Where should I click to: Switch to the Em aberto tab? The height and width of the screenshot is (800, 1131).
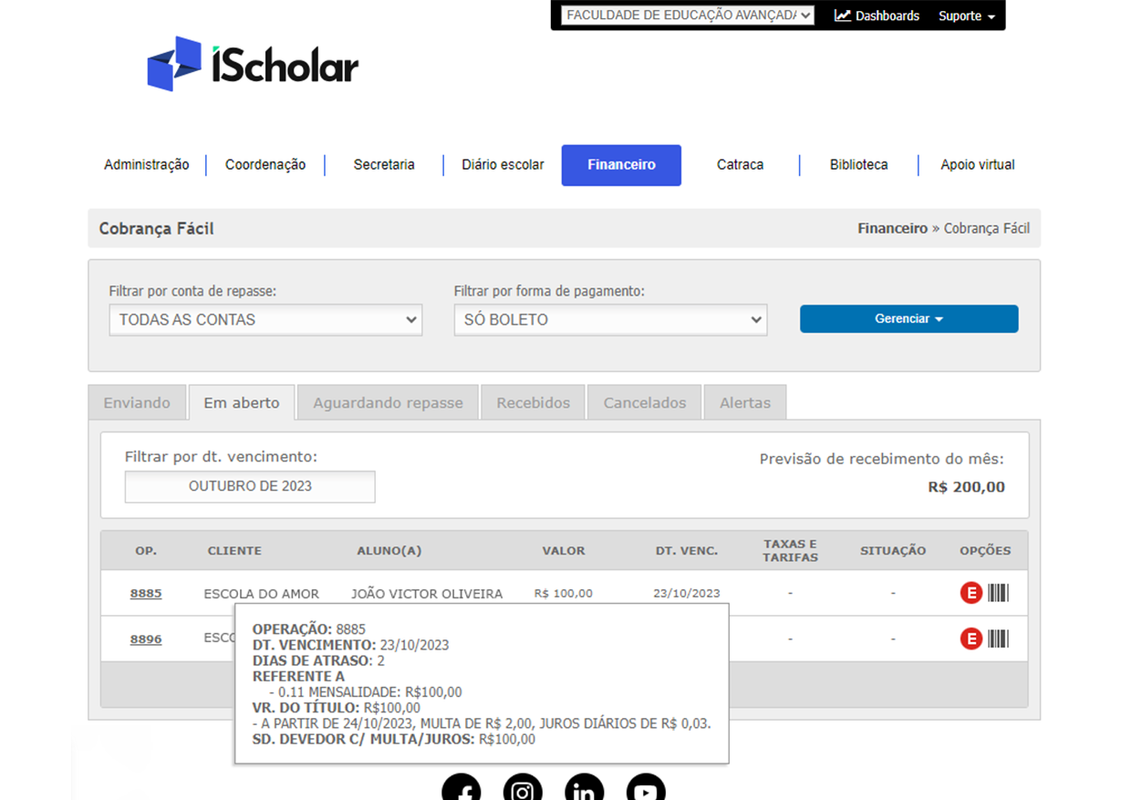[x=242, y=403]
